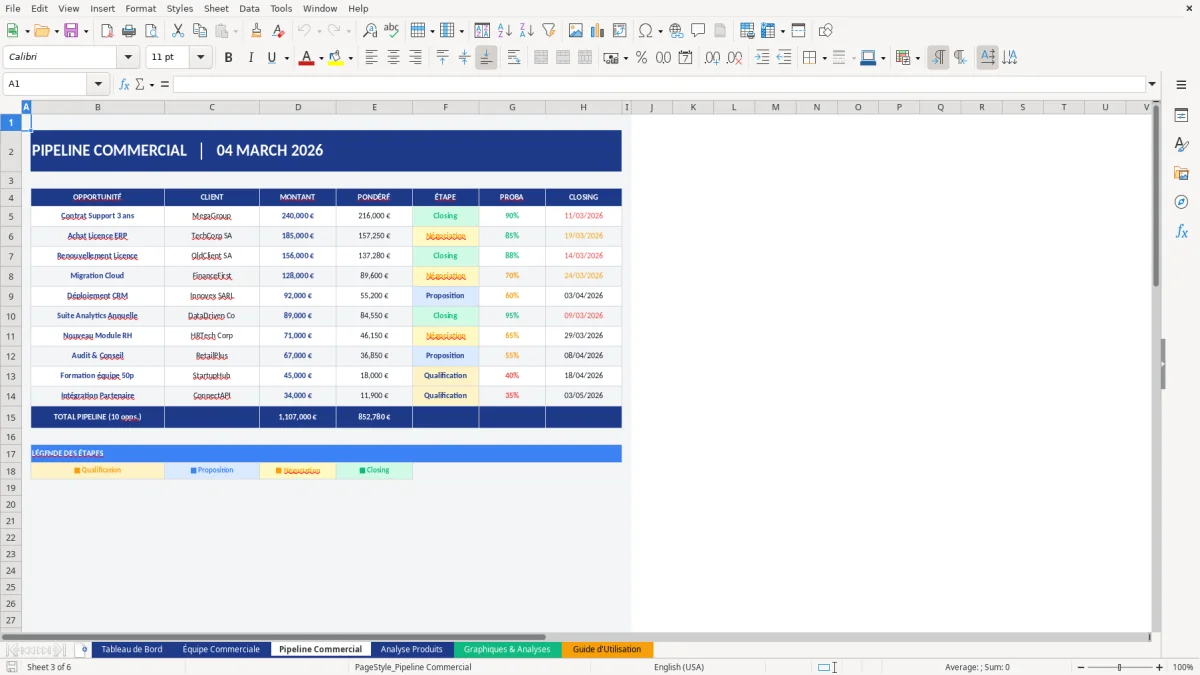Apply the red font color swatch
Image resolution: width=1200 pixels, height=675 pixels.
tap(306, 58)
